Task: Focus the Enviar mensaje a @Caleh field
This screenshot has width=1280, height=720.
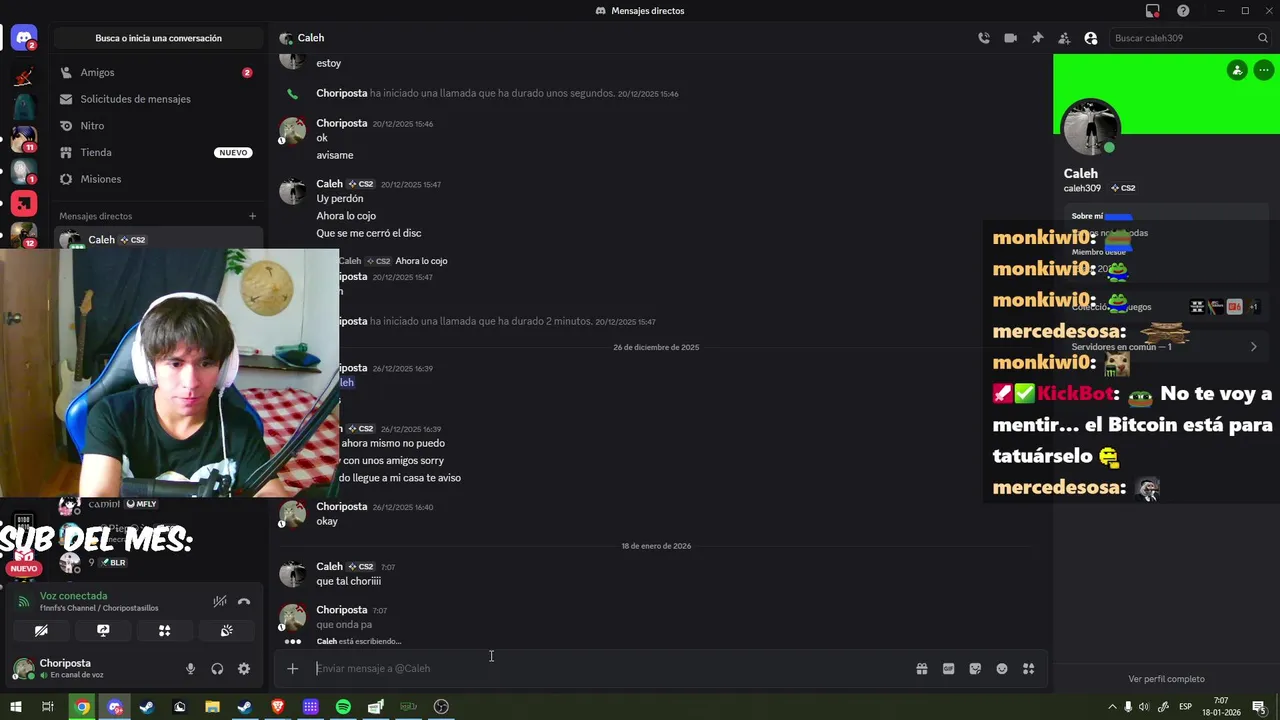Action: [x=610, y=669]
